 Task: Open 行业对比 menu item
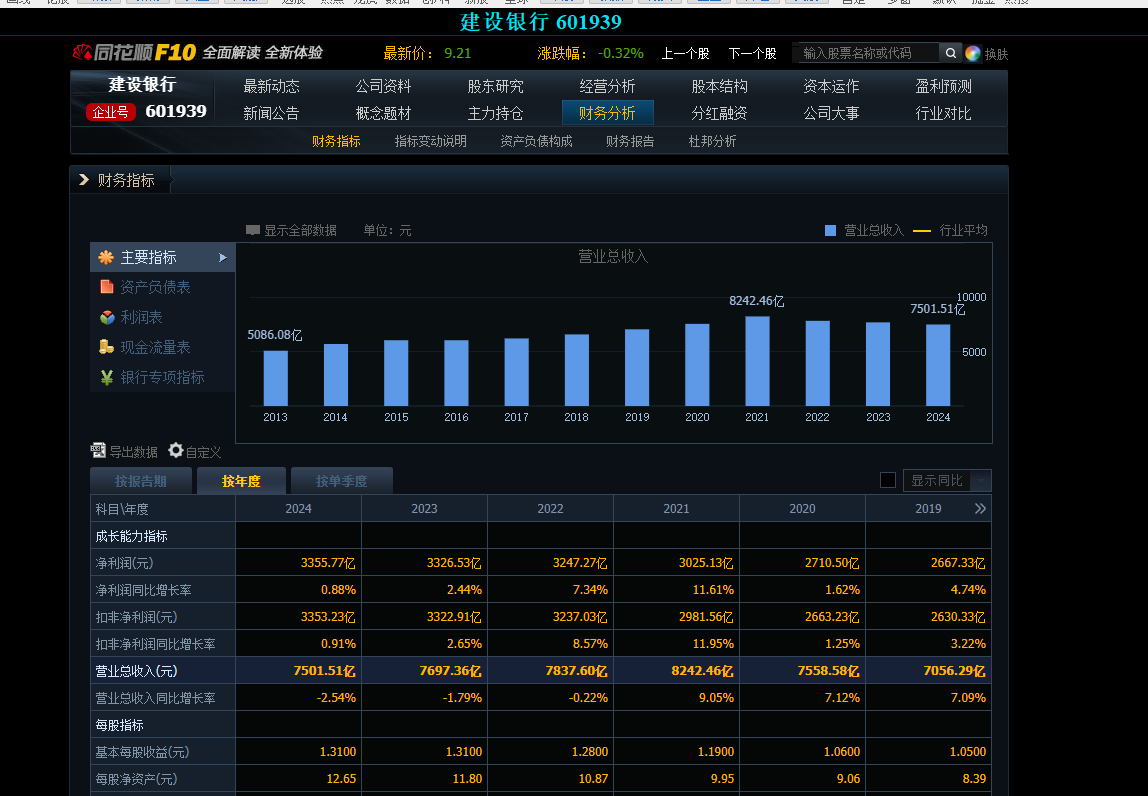pyautogui.click(x=943, y=114)
